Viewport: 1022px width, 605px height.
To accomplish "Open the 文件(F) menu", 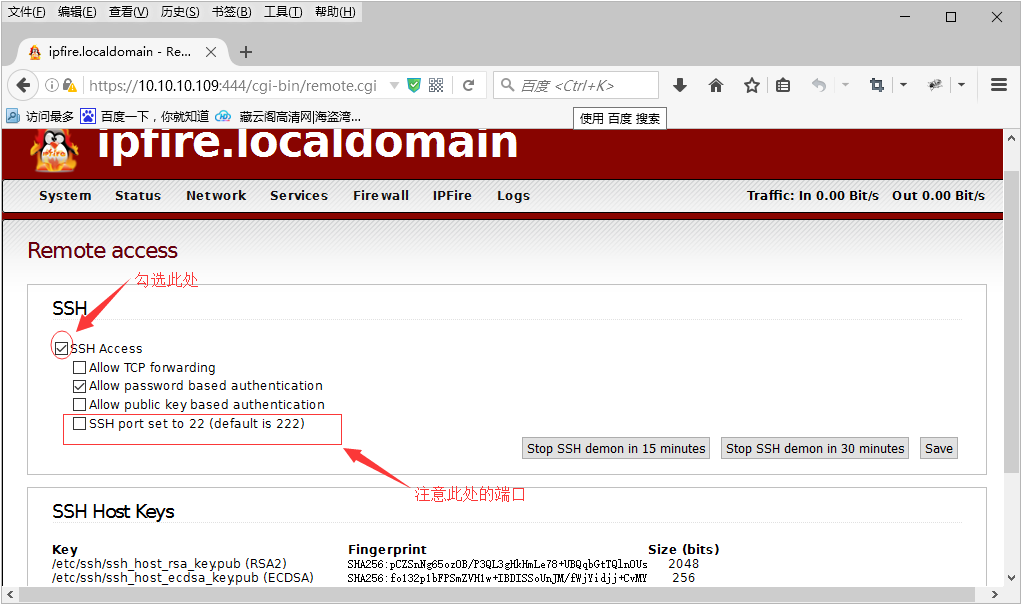I will point(27,12).
